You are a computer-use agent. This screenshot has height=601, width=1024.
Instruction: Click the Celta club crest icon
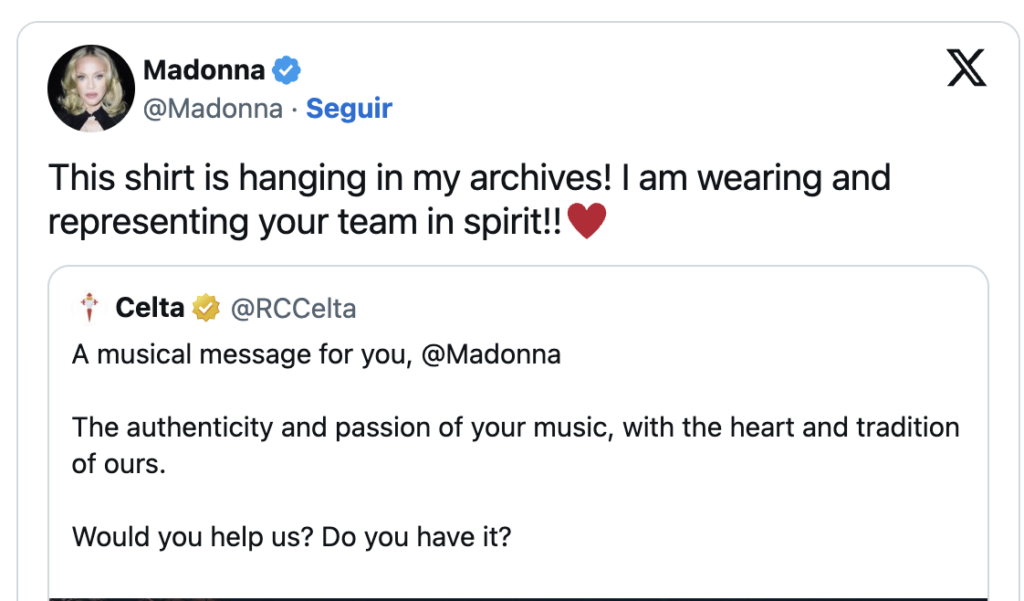pyautogui.click(x=91, y=309)
